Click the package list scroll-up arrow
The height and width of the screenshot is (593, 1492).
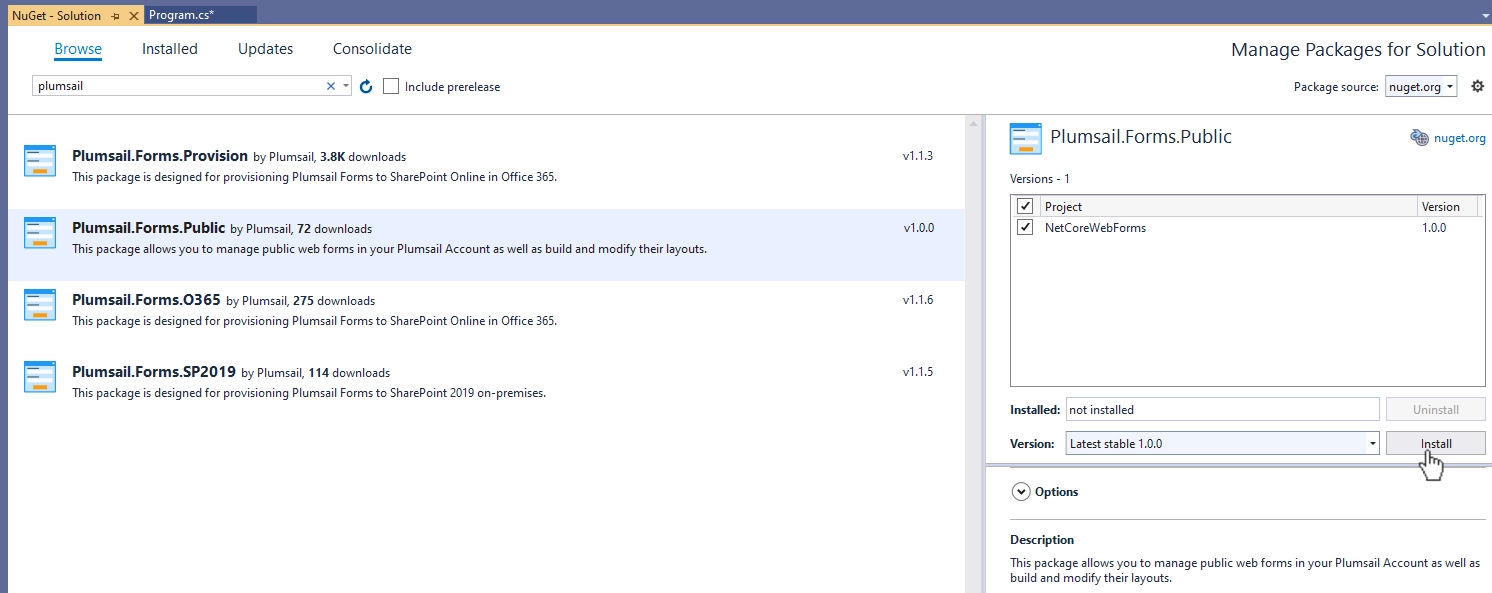[x=973, y=123]
